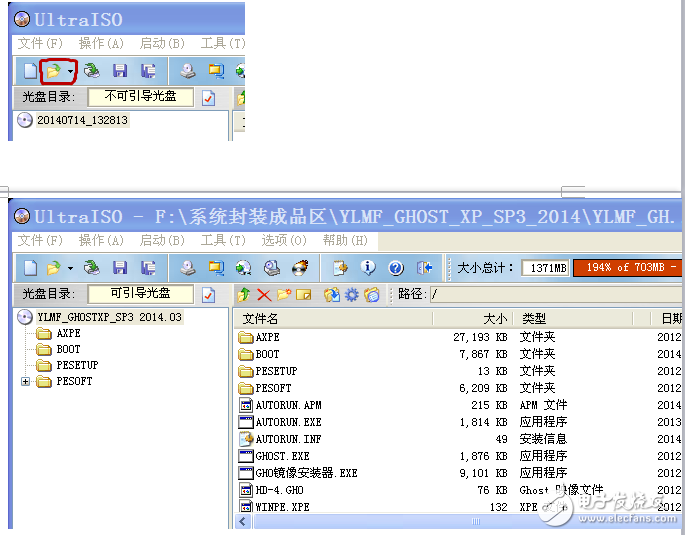685x535 pixels.
Task: Open 操作(A) menu in lower UltraISO window
Action: click(101, 240)
